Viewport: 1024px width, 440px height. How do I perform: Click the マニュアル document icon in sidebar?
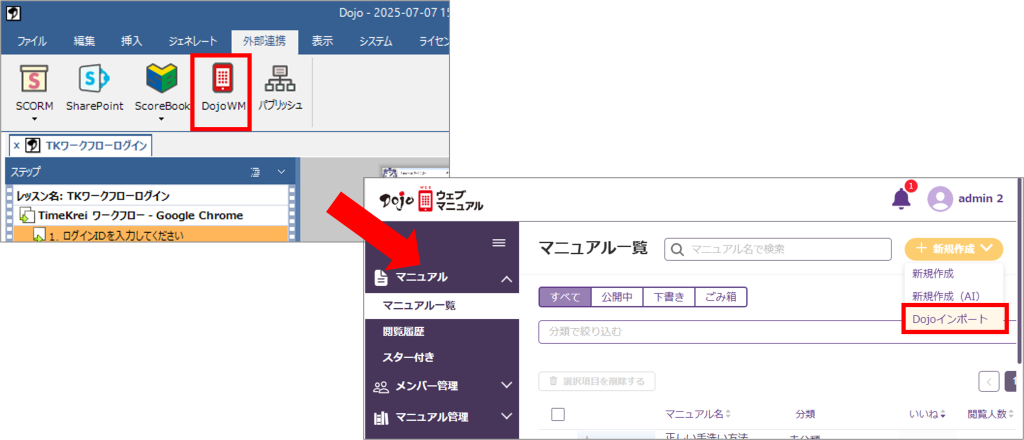pos(380,277)
